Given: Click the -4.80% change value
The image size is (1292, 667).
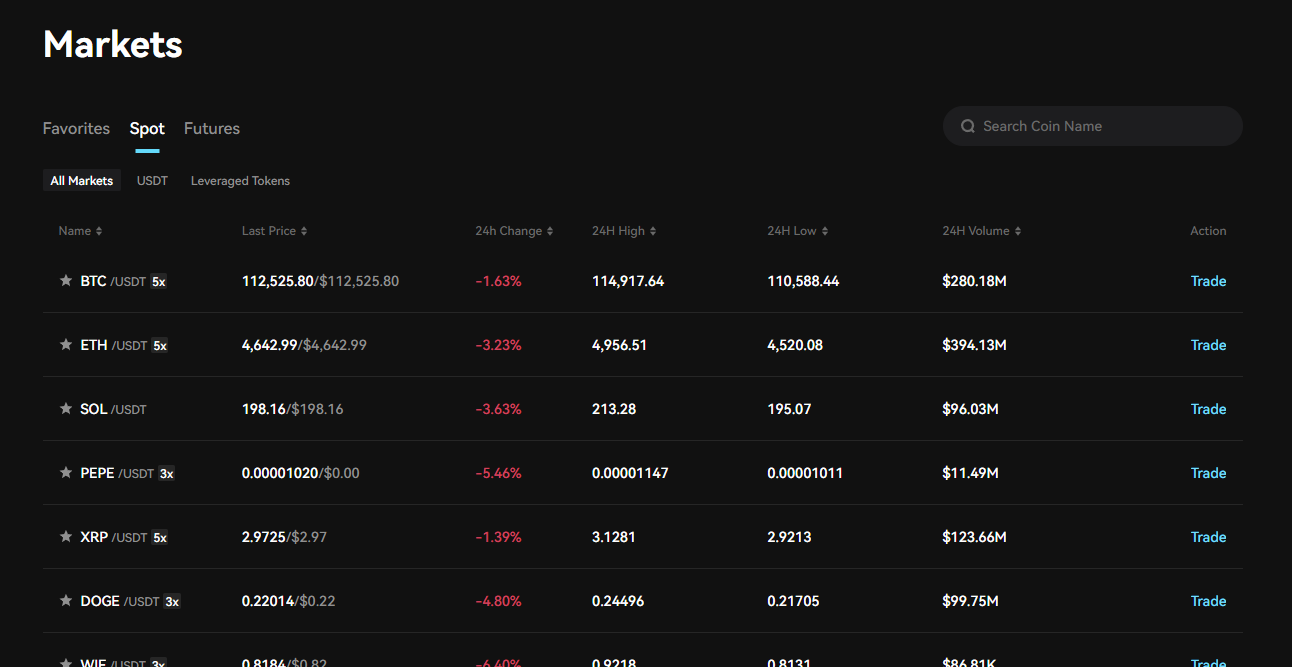Looking at the screenshot, I should [498, 601].
